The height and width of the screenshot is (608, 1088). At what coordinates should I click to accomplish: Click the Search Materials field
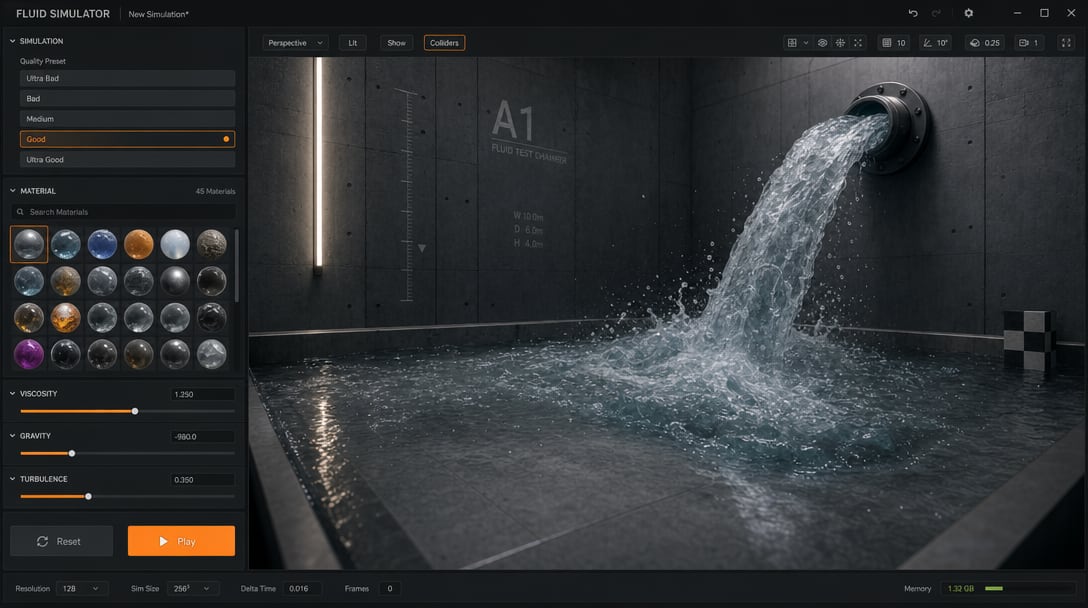click(x=123, y=212)
